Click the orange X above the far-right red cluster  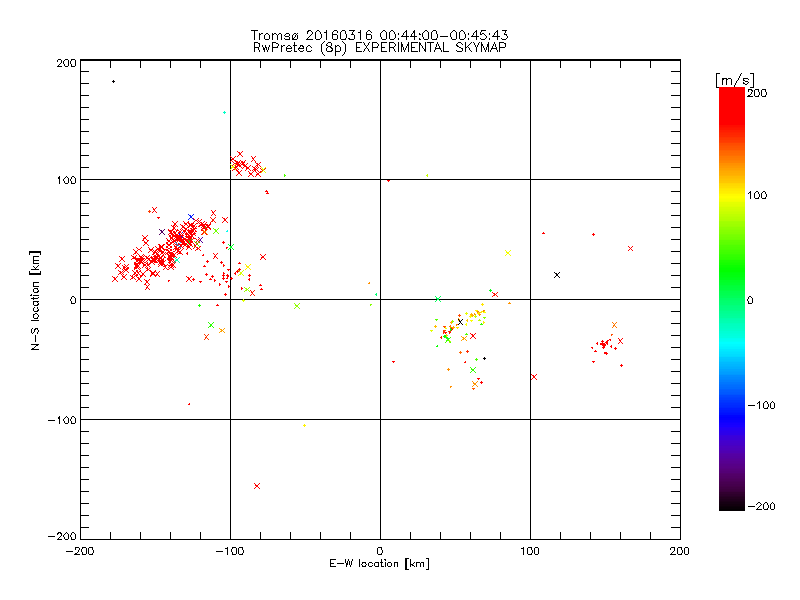[614, 325]
